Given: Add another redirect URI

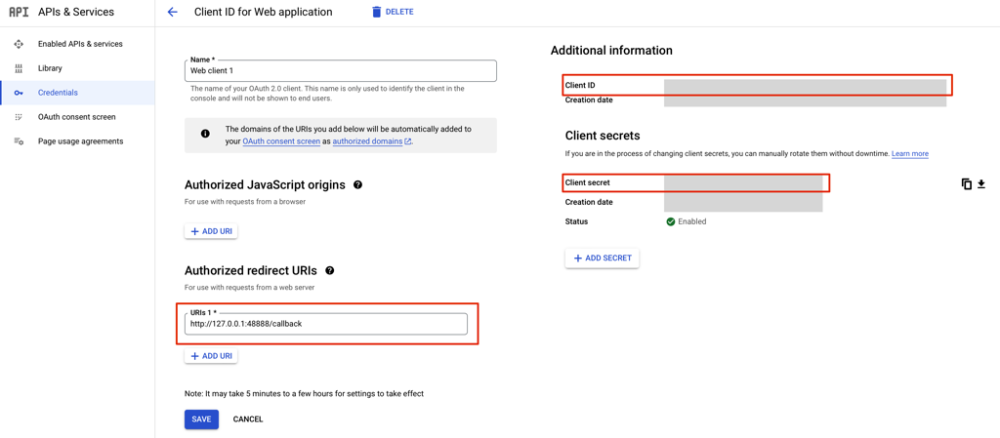Looking at the screenshot, I should tap(211, 356).
